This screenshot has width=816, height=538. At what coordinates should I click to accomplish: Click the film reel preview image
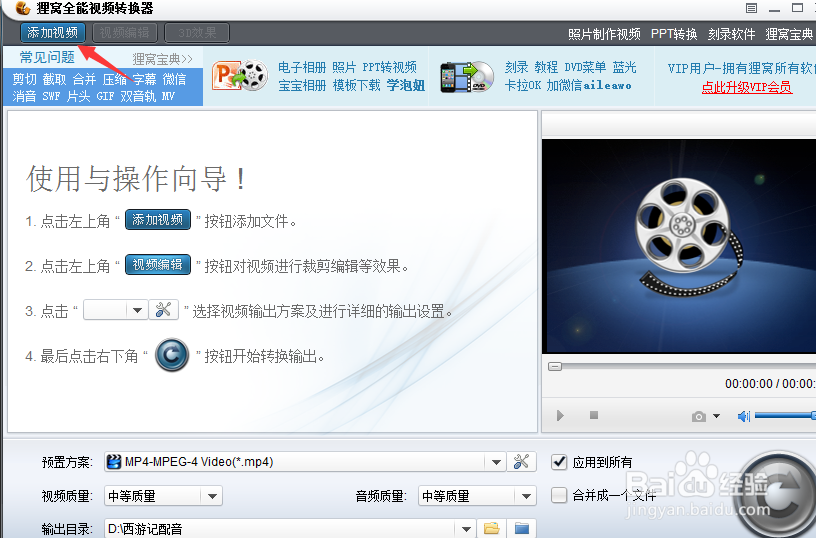tap(679, 246)
